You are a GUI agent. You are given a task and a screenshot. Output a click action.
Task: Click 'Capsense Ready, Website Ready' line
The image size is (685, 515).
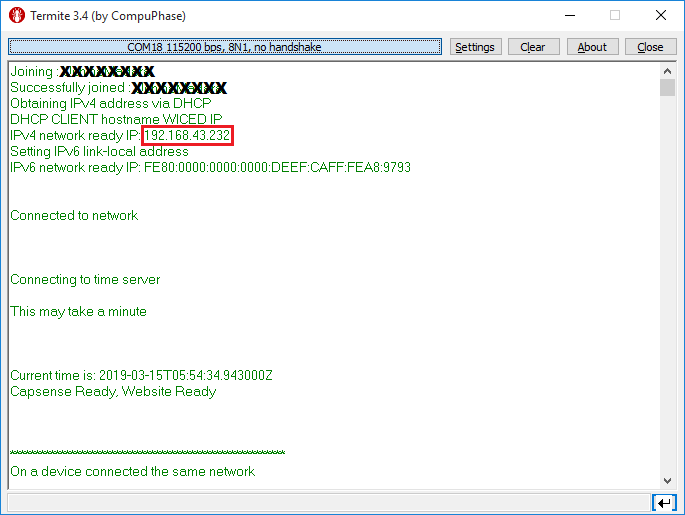click(113, 391)
